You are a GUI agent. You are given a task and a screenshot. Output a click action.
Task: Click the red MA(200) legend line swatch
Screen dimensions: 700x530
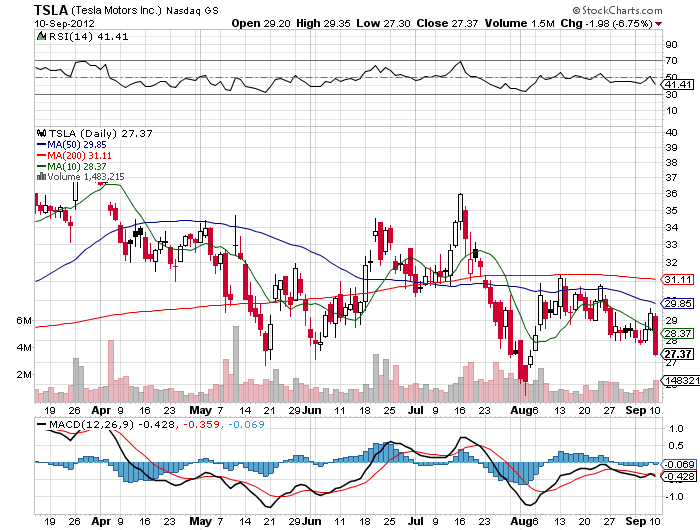pyautogui.click(x=42, y=155)
